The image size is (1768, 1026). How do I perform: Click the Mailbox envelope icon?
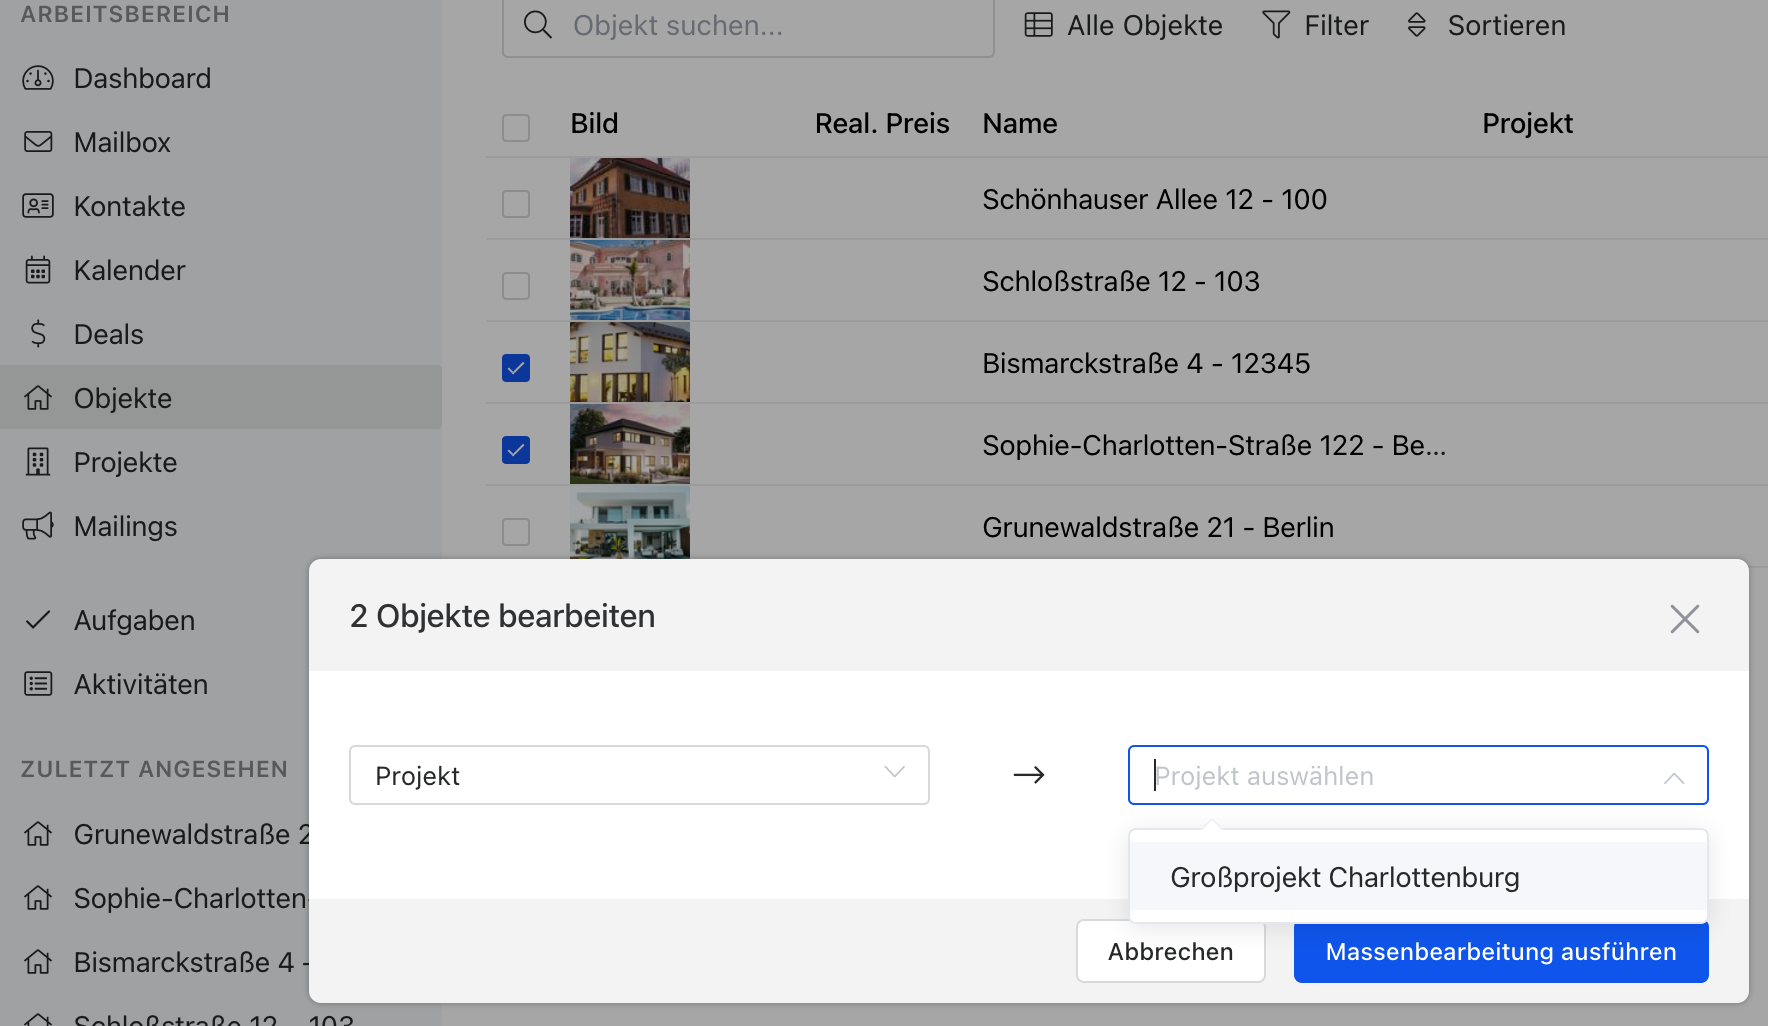coord(38,142)
